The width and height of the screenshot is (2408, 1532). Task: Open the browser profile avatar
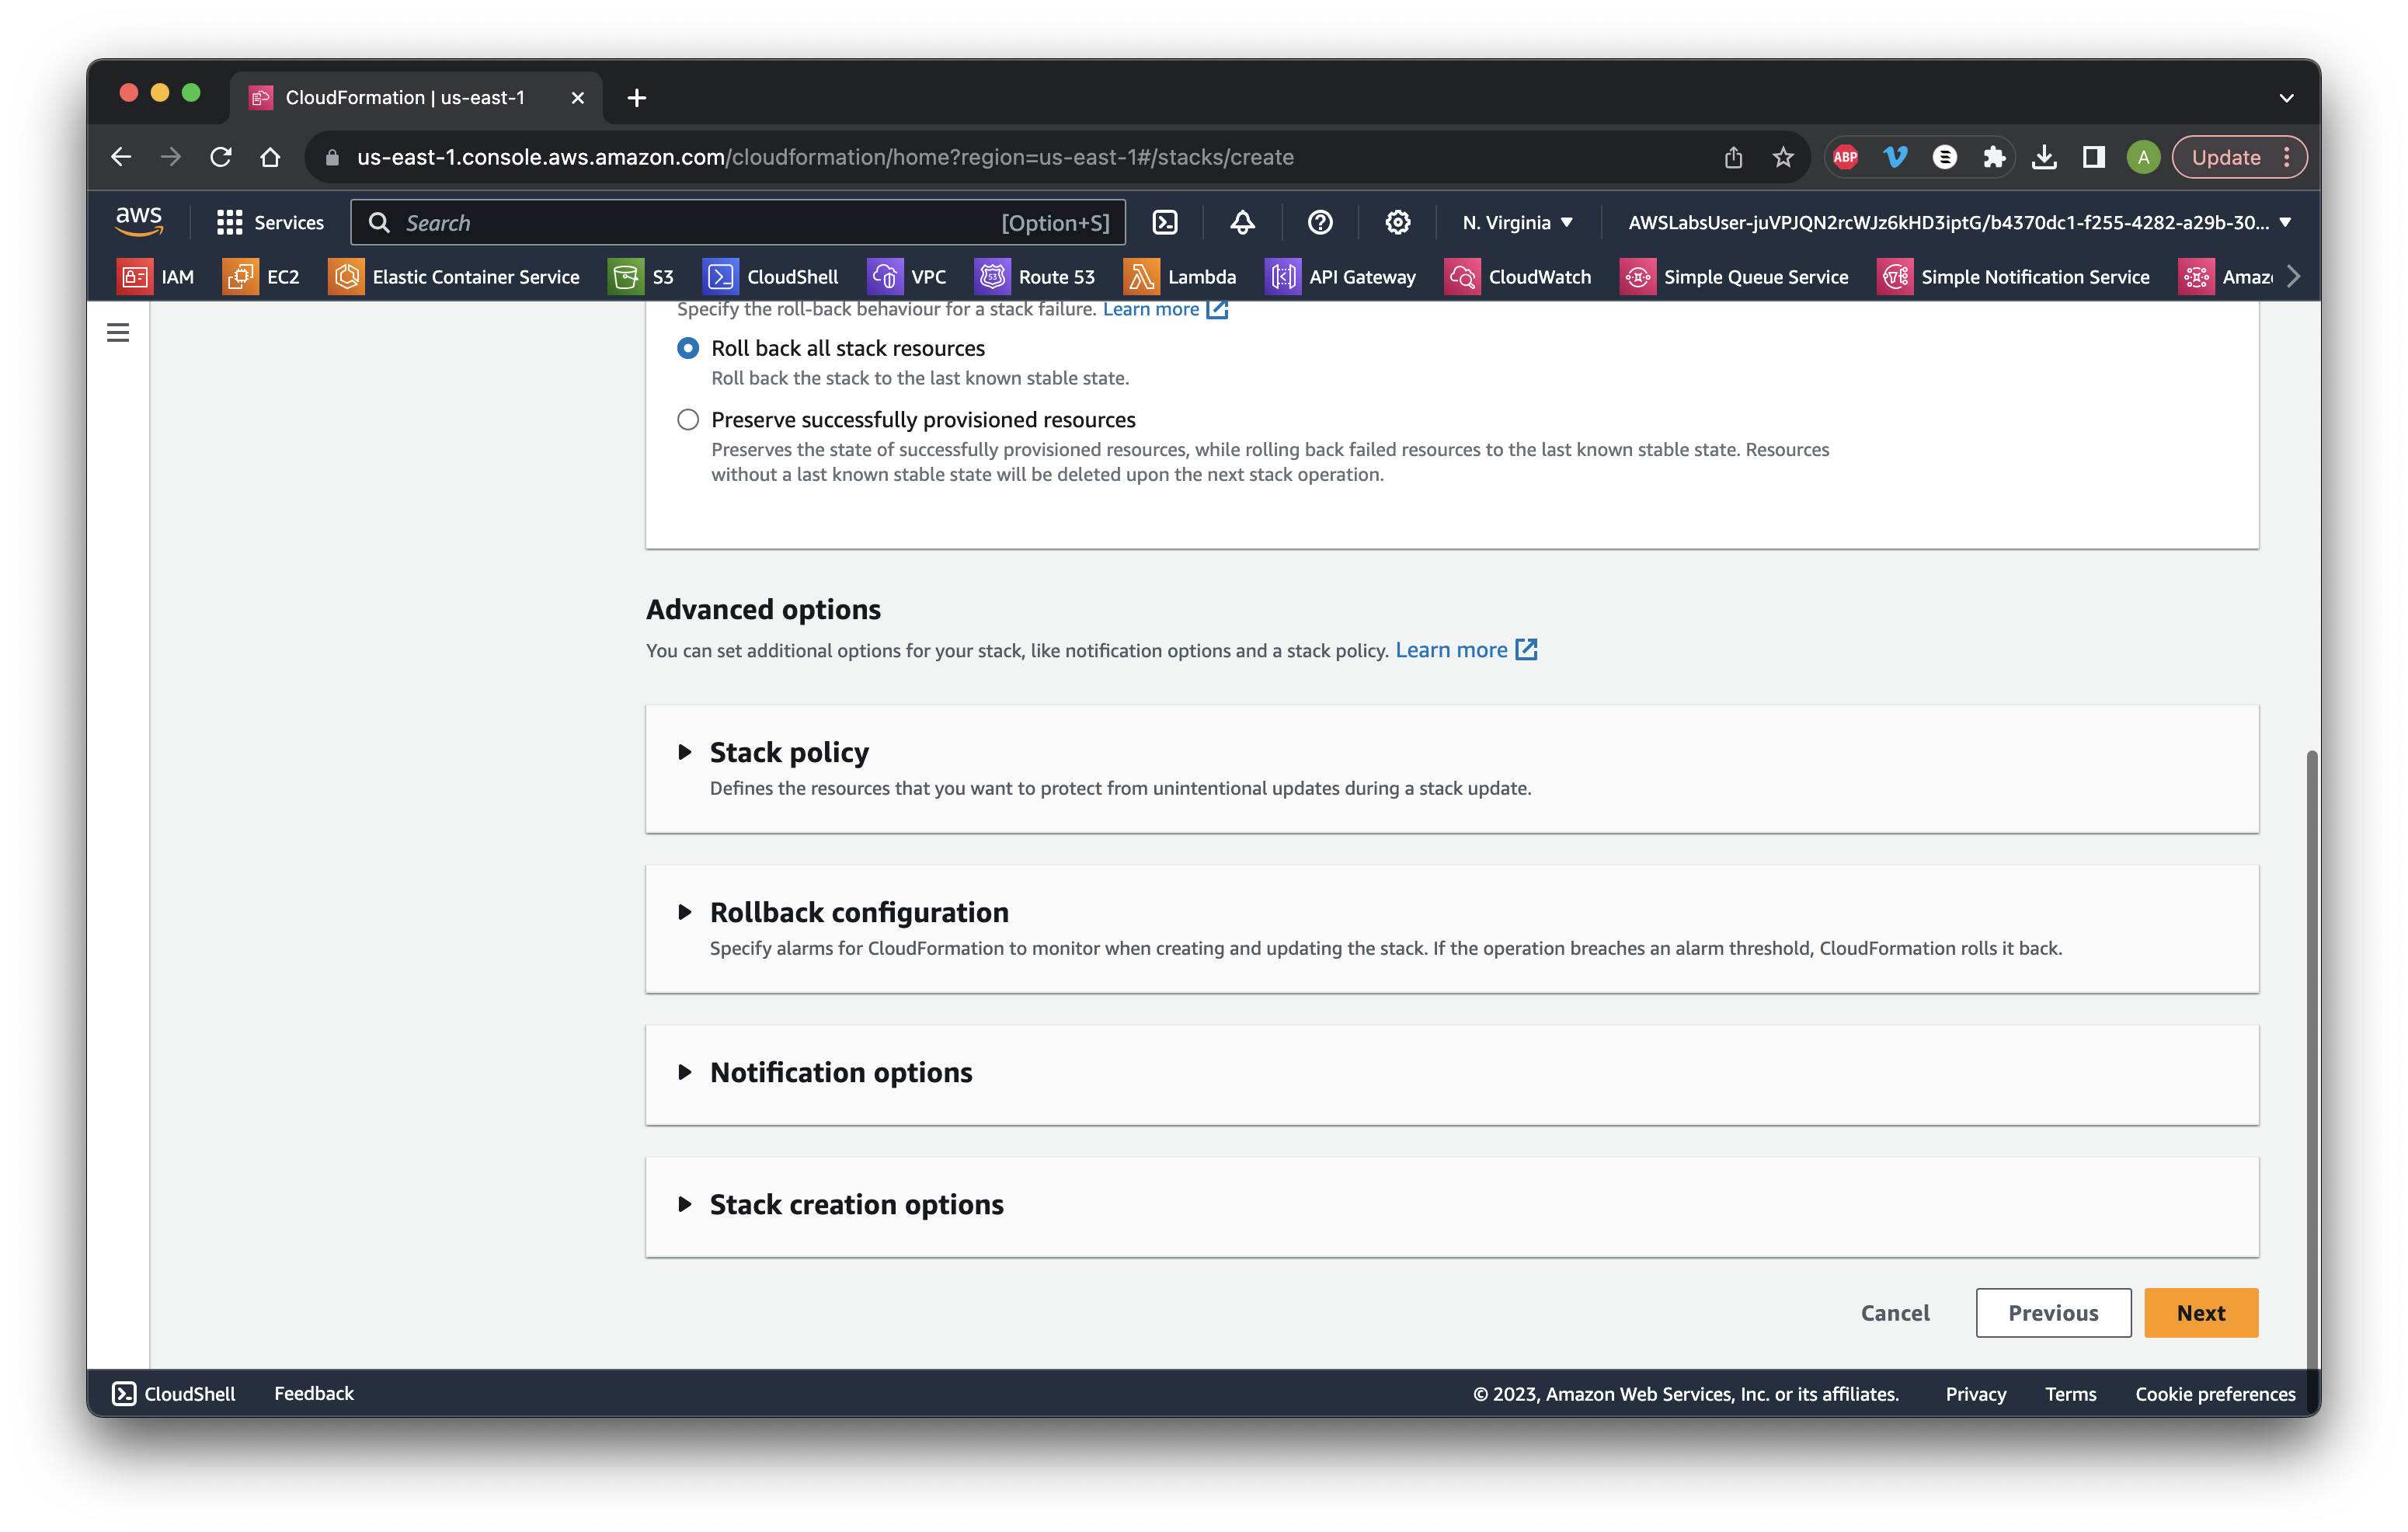click(x=2143, y=157)
